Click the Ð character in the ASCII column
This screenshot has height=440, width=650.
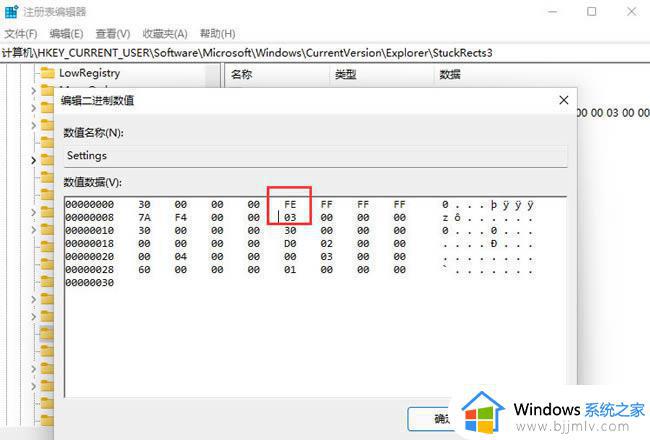pos(494,243)
